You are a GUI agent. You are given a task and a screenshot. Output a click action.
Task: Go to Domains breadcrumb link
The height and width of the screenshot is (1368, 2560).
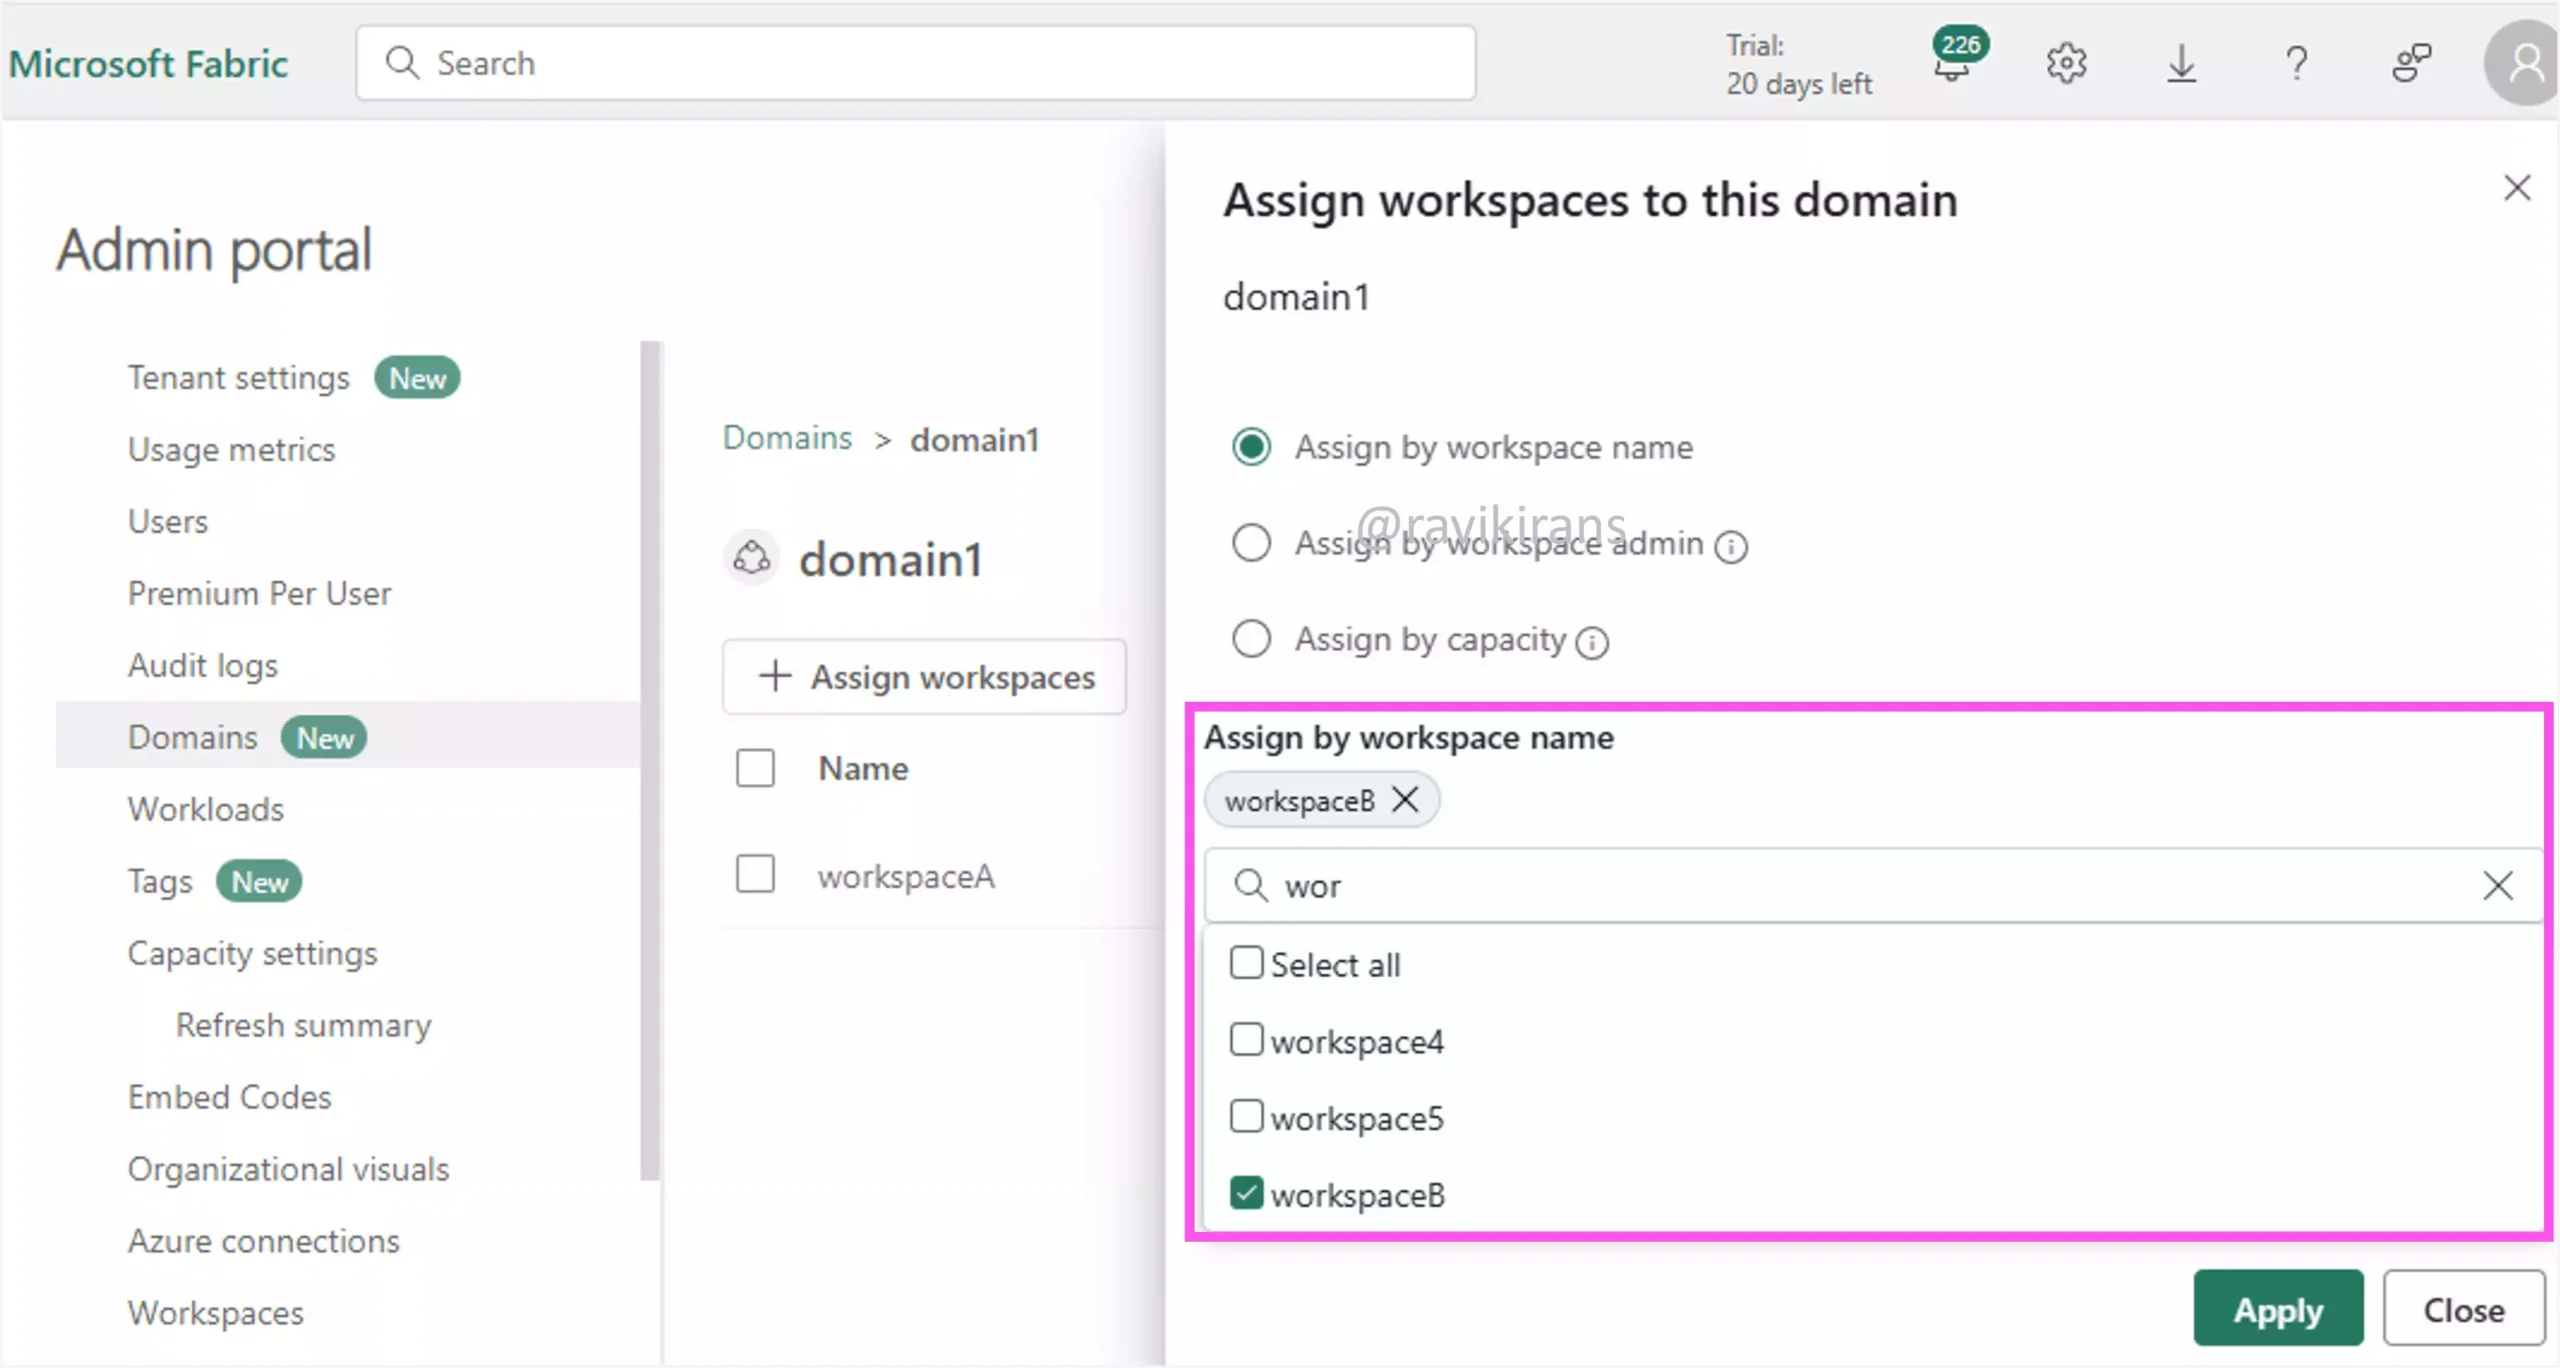tap(787, 438)
